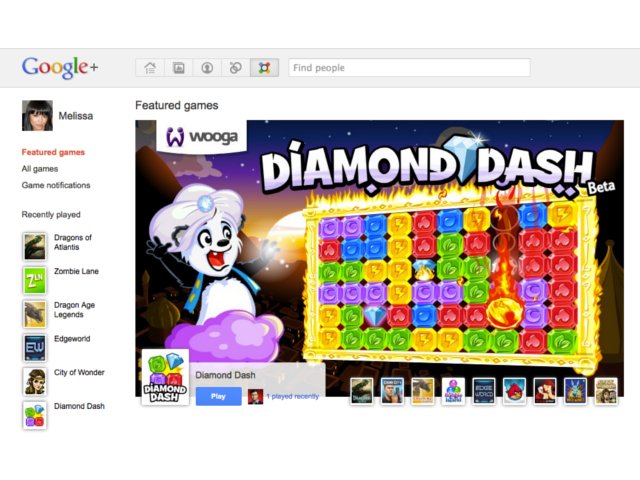Select the Games icon in toolbar

[x=264, y=68]
